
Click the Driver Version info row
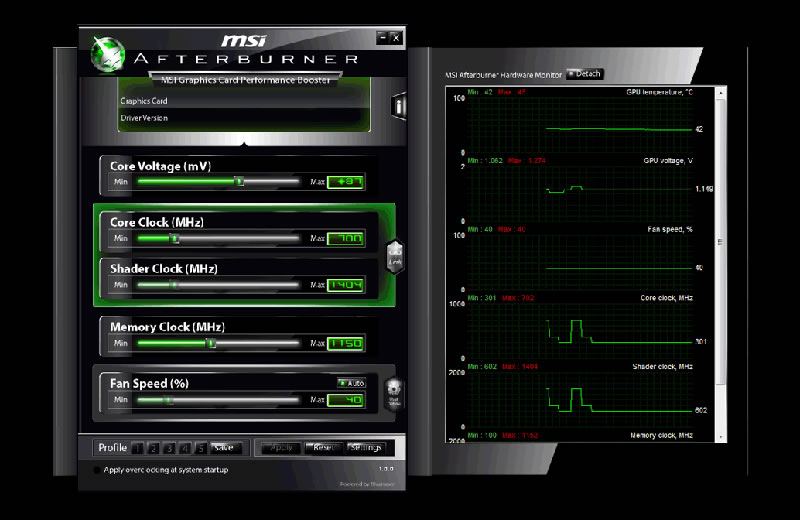point(244,118)
